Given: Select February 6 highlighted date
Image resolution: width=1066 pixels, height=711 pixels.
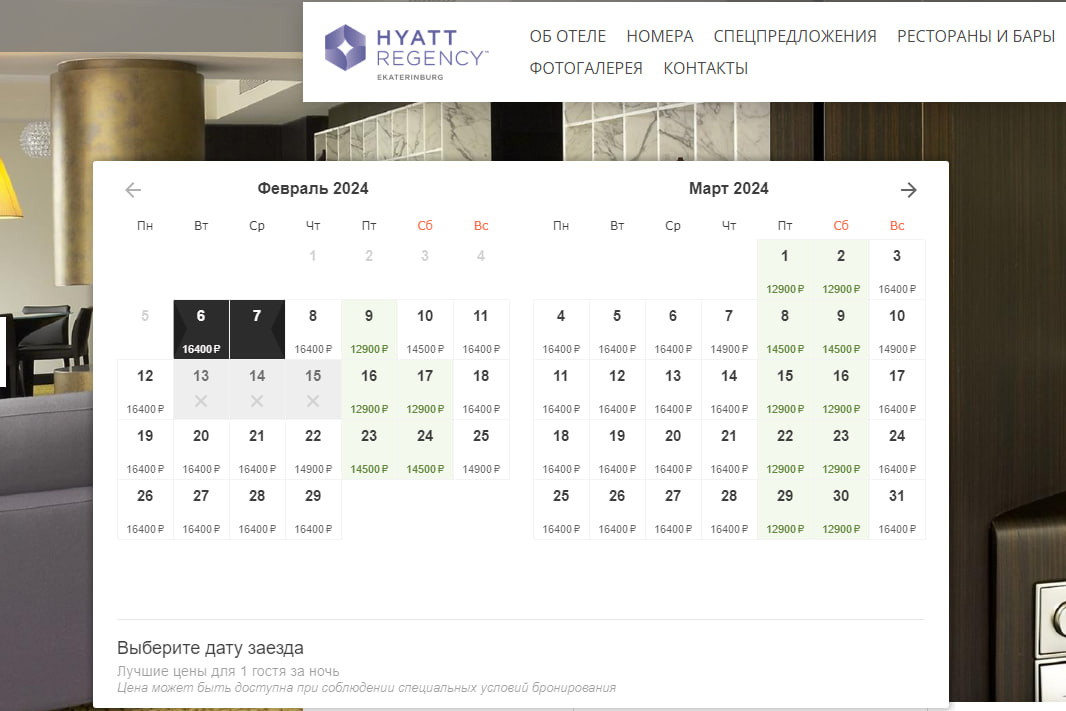Looking at the screenshot, I should (201, 329).
